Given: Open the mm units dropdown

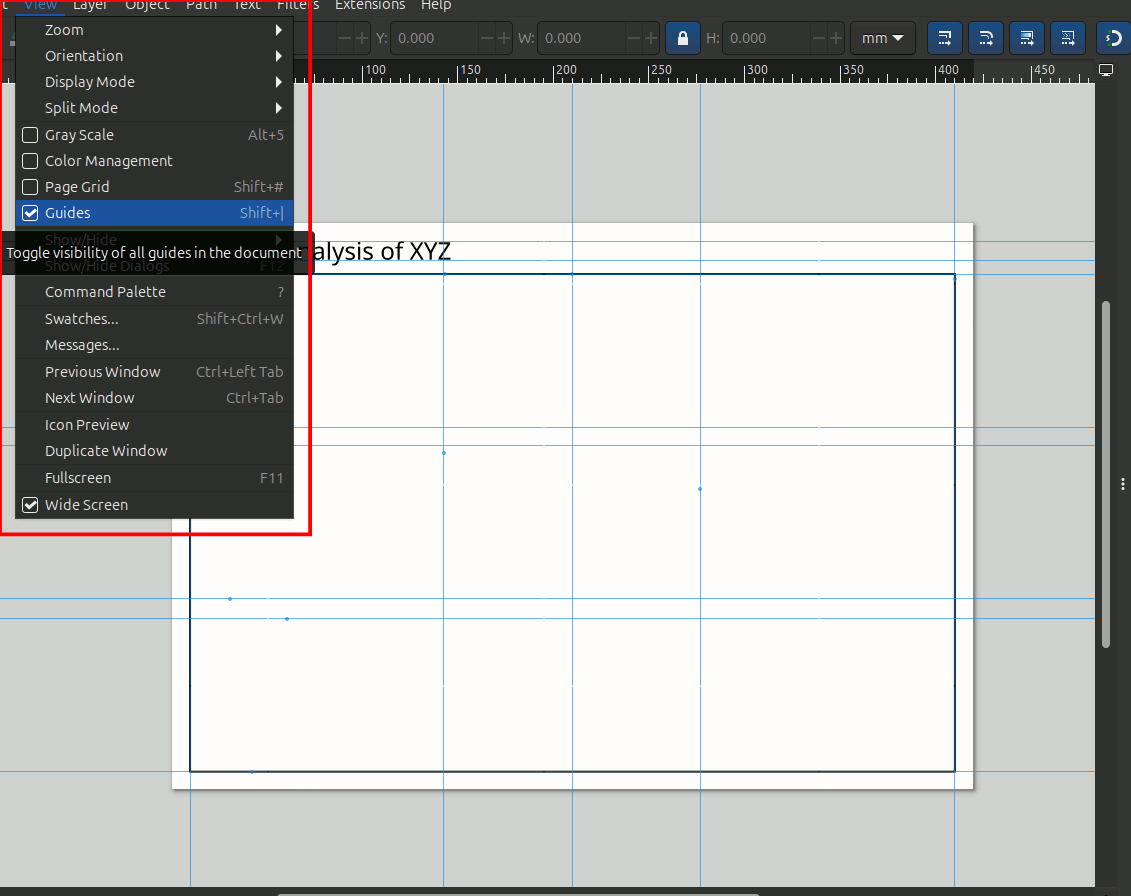Looking at the screenshot, I should pyautogui.click(x=883, y=38).
